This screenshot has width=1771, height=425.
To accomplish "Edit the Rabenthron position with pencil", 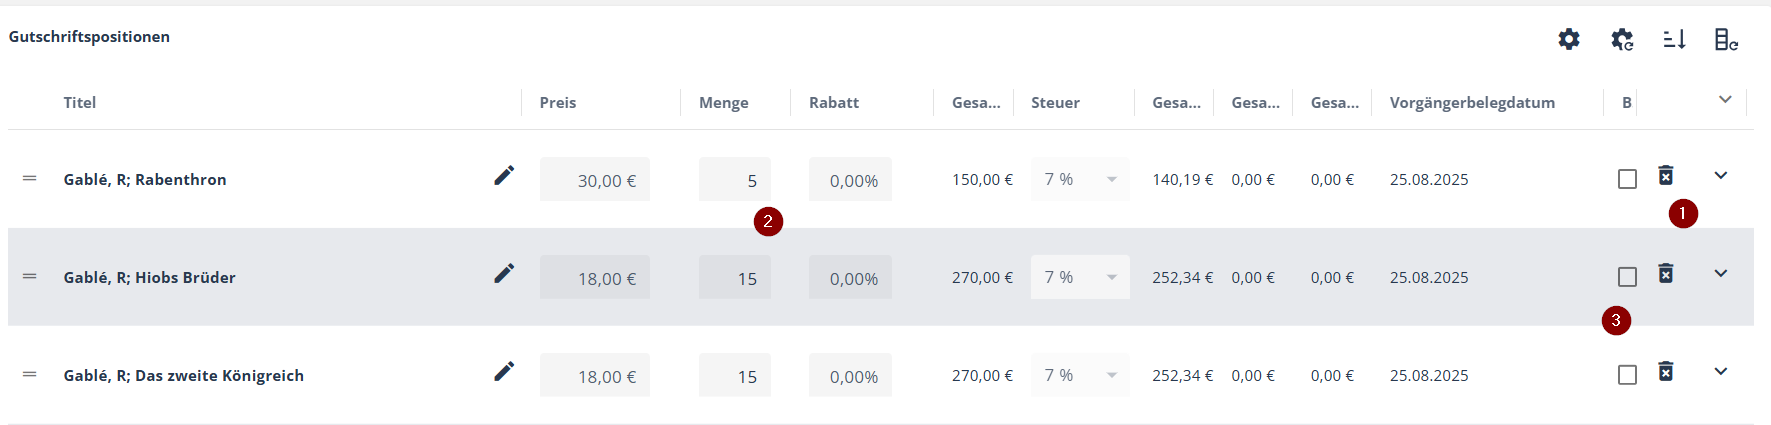I will click(504, 175).
